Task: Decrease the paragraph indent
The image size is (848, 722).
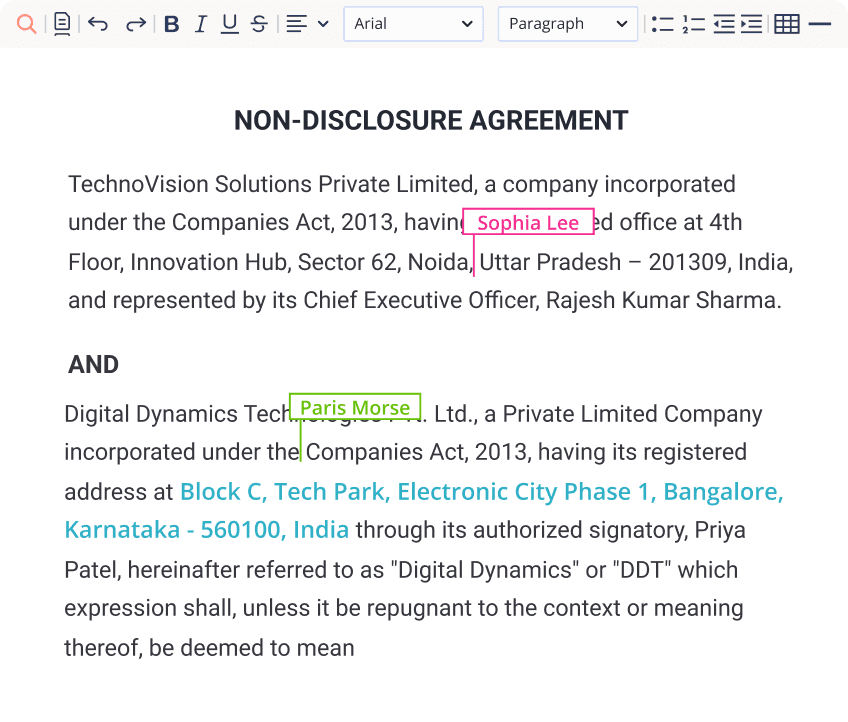Action: click(724, 24)
